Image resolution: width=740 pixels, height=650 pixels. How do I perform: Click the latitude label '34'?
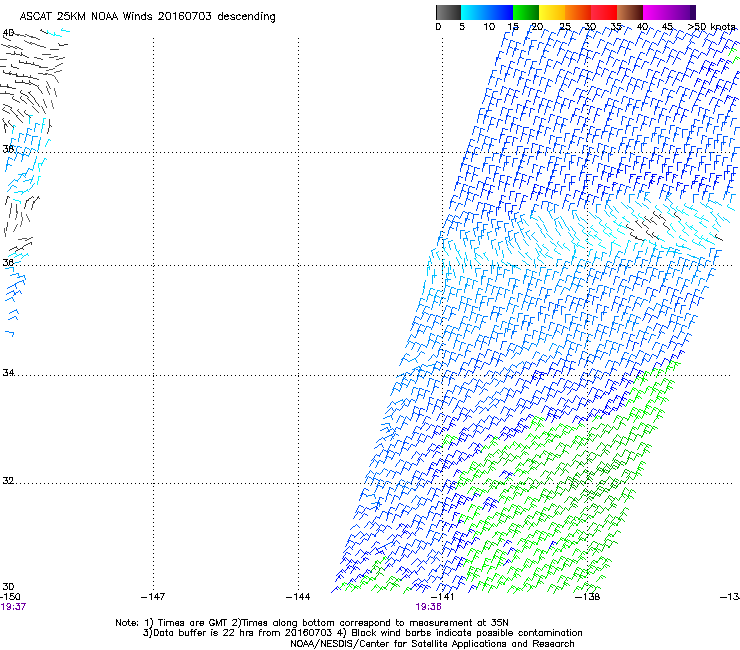pos(8,372)
